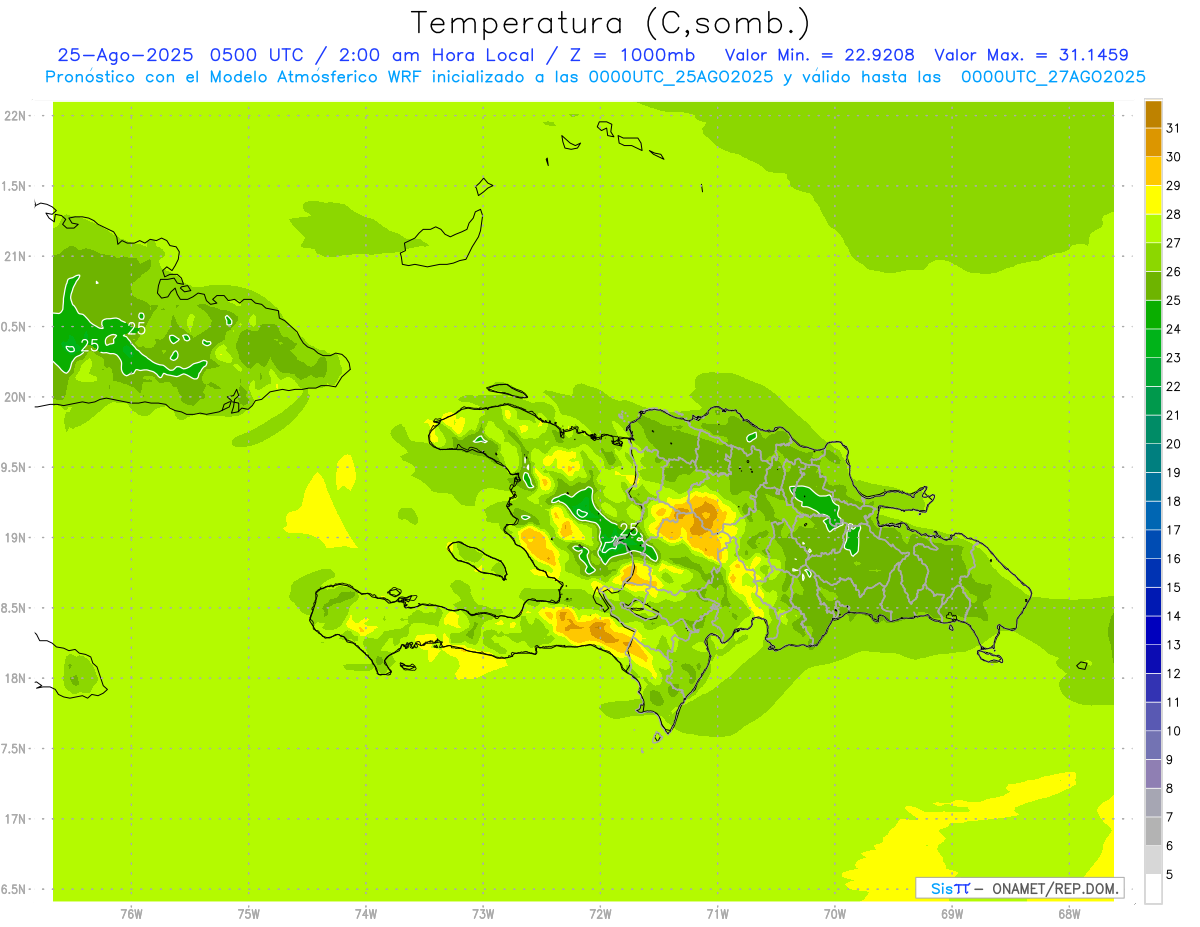Viewport: 1200px width, 927px height.
Task: Click legend swatch between 30 and 31
Action: coord(1153,144)
